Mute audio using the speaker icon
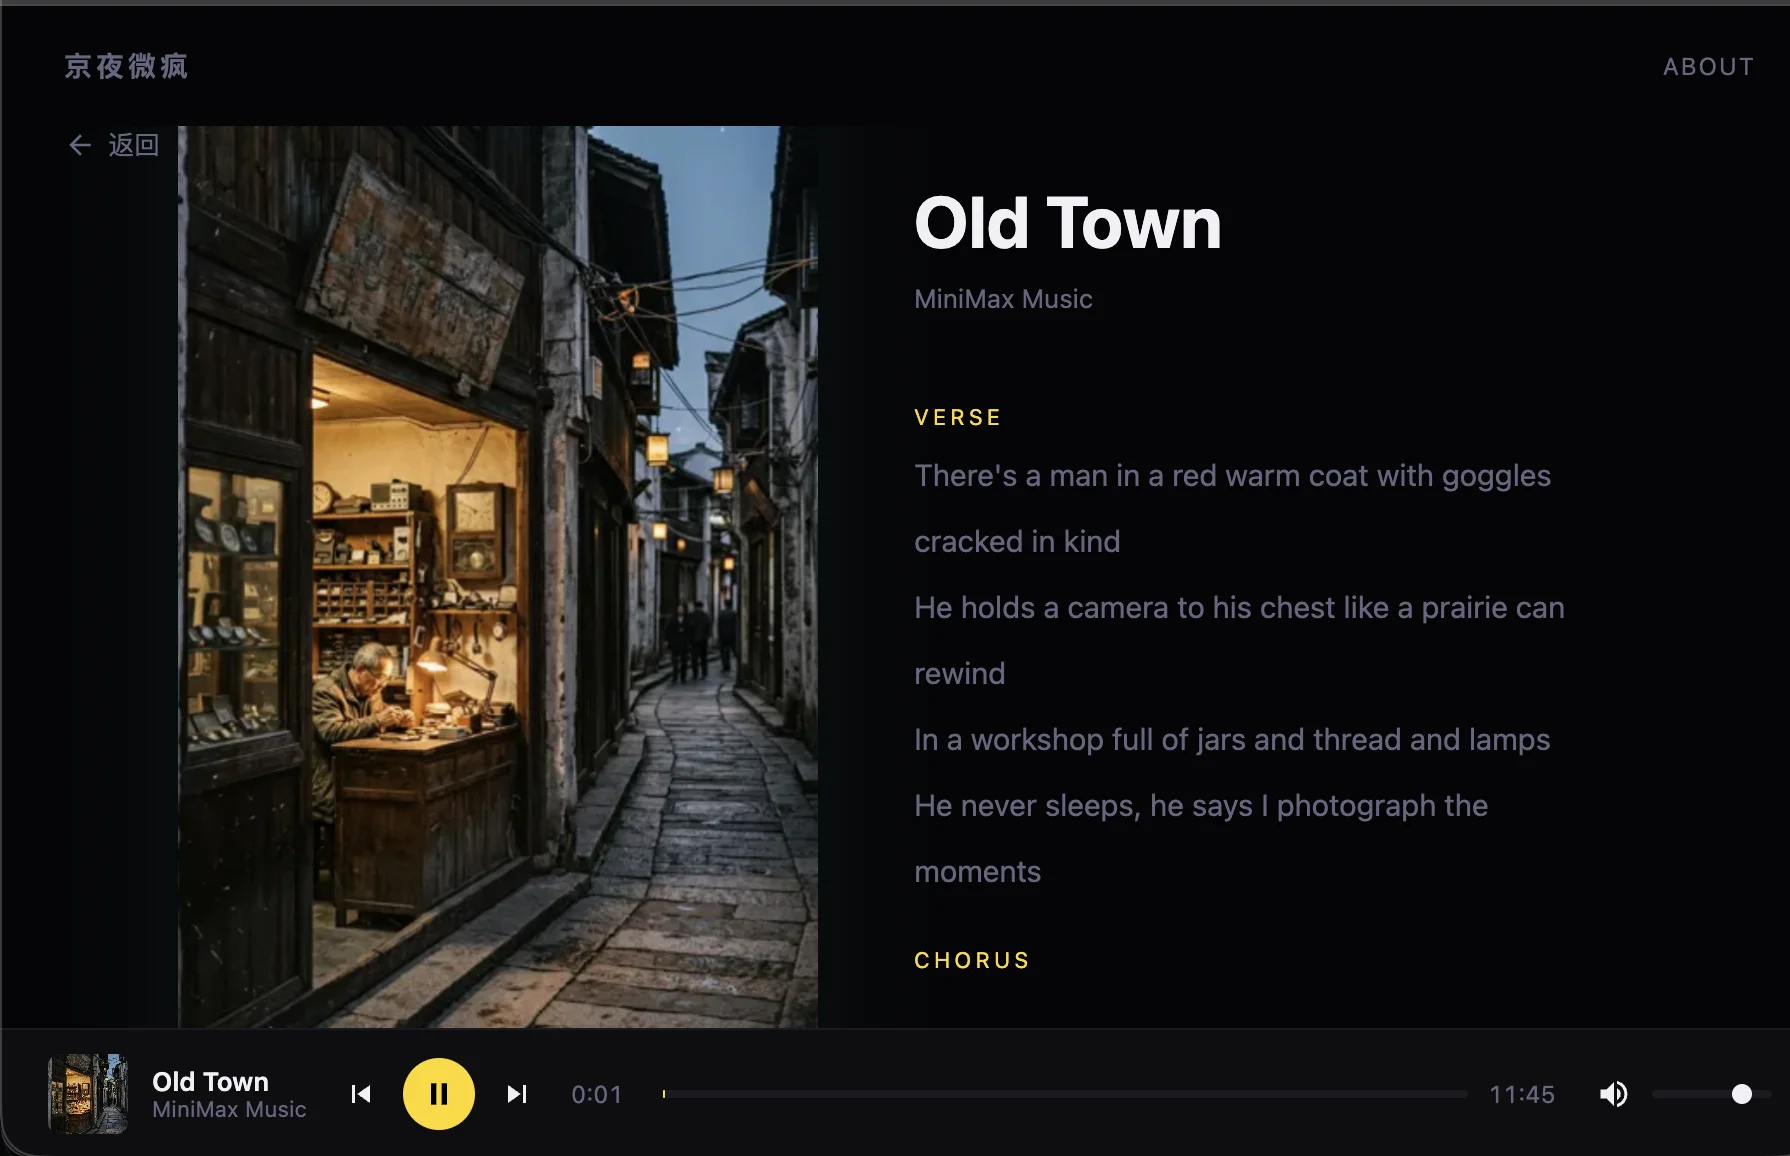The height and width of the screenshot is (1156, 1790). pos(1613,1094)
